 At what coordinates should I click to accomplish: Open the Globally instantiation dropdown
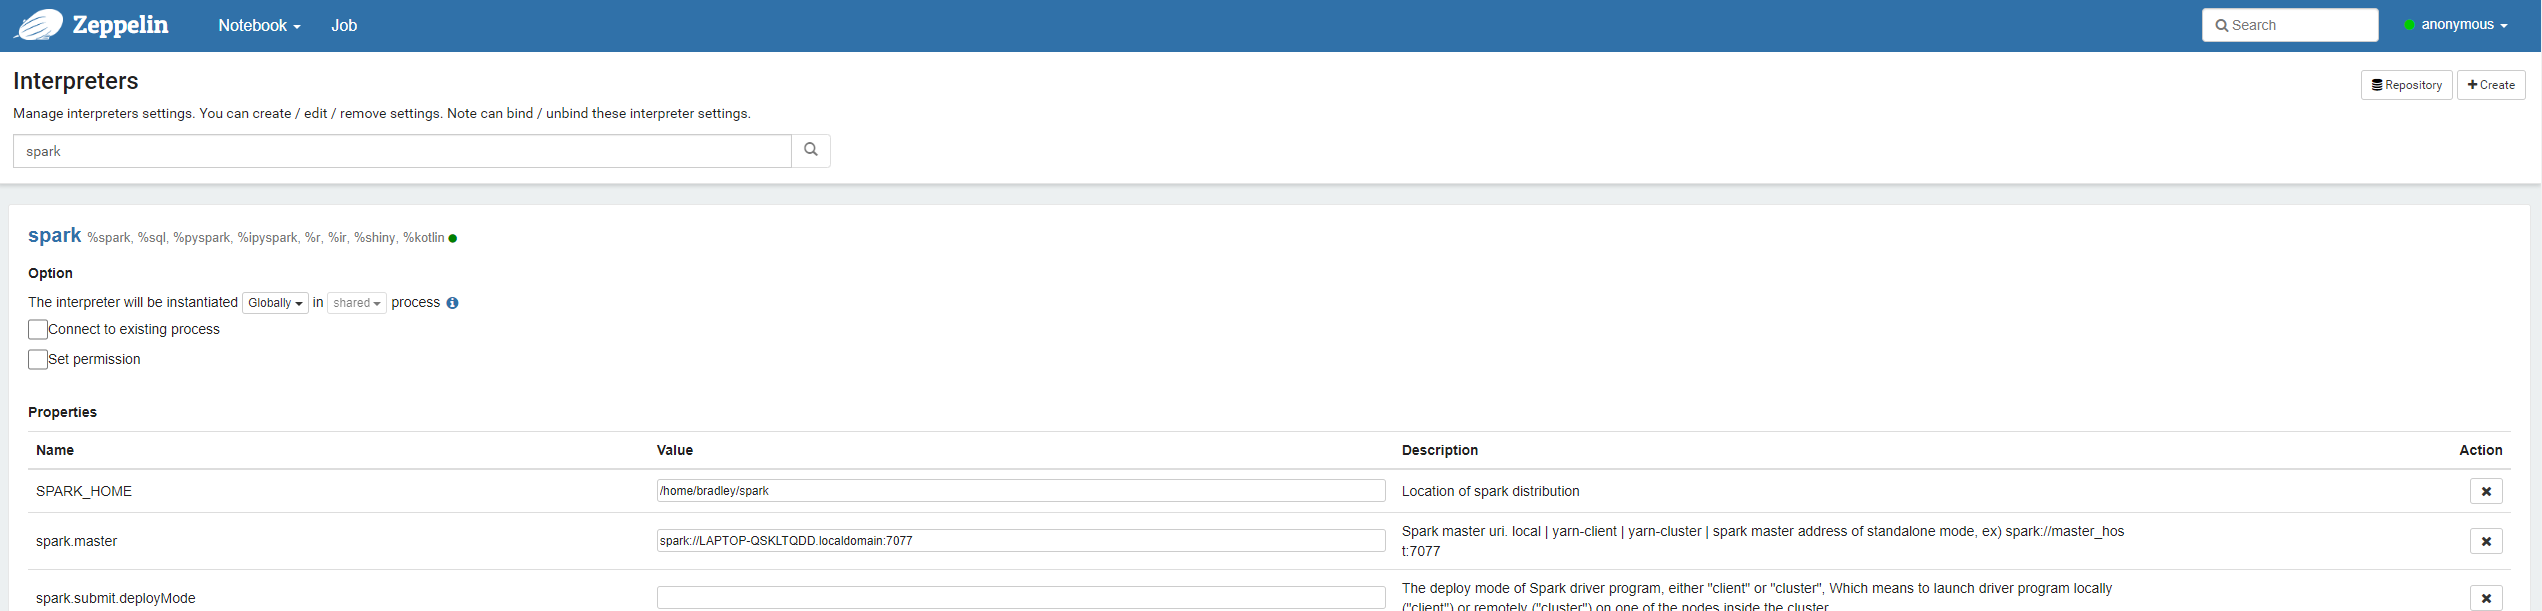tap(275, 303)
